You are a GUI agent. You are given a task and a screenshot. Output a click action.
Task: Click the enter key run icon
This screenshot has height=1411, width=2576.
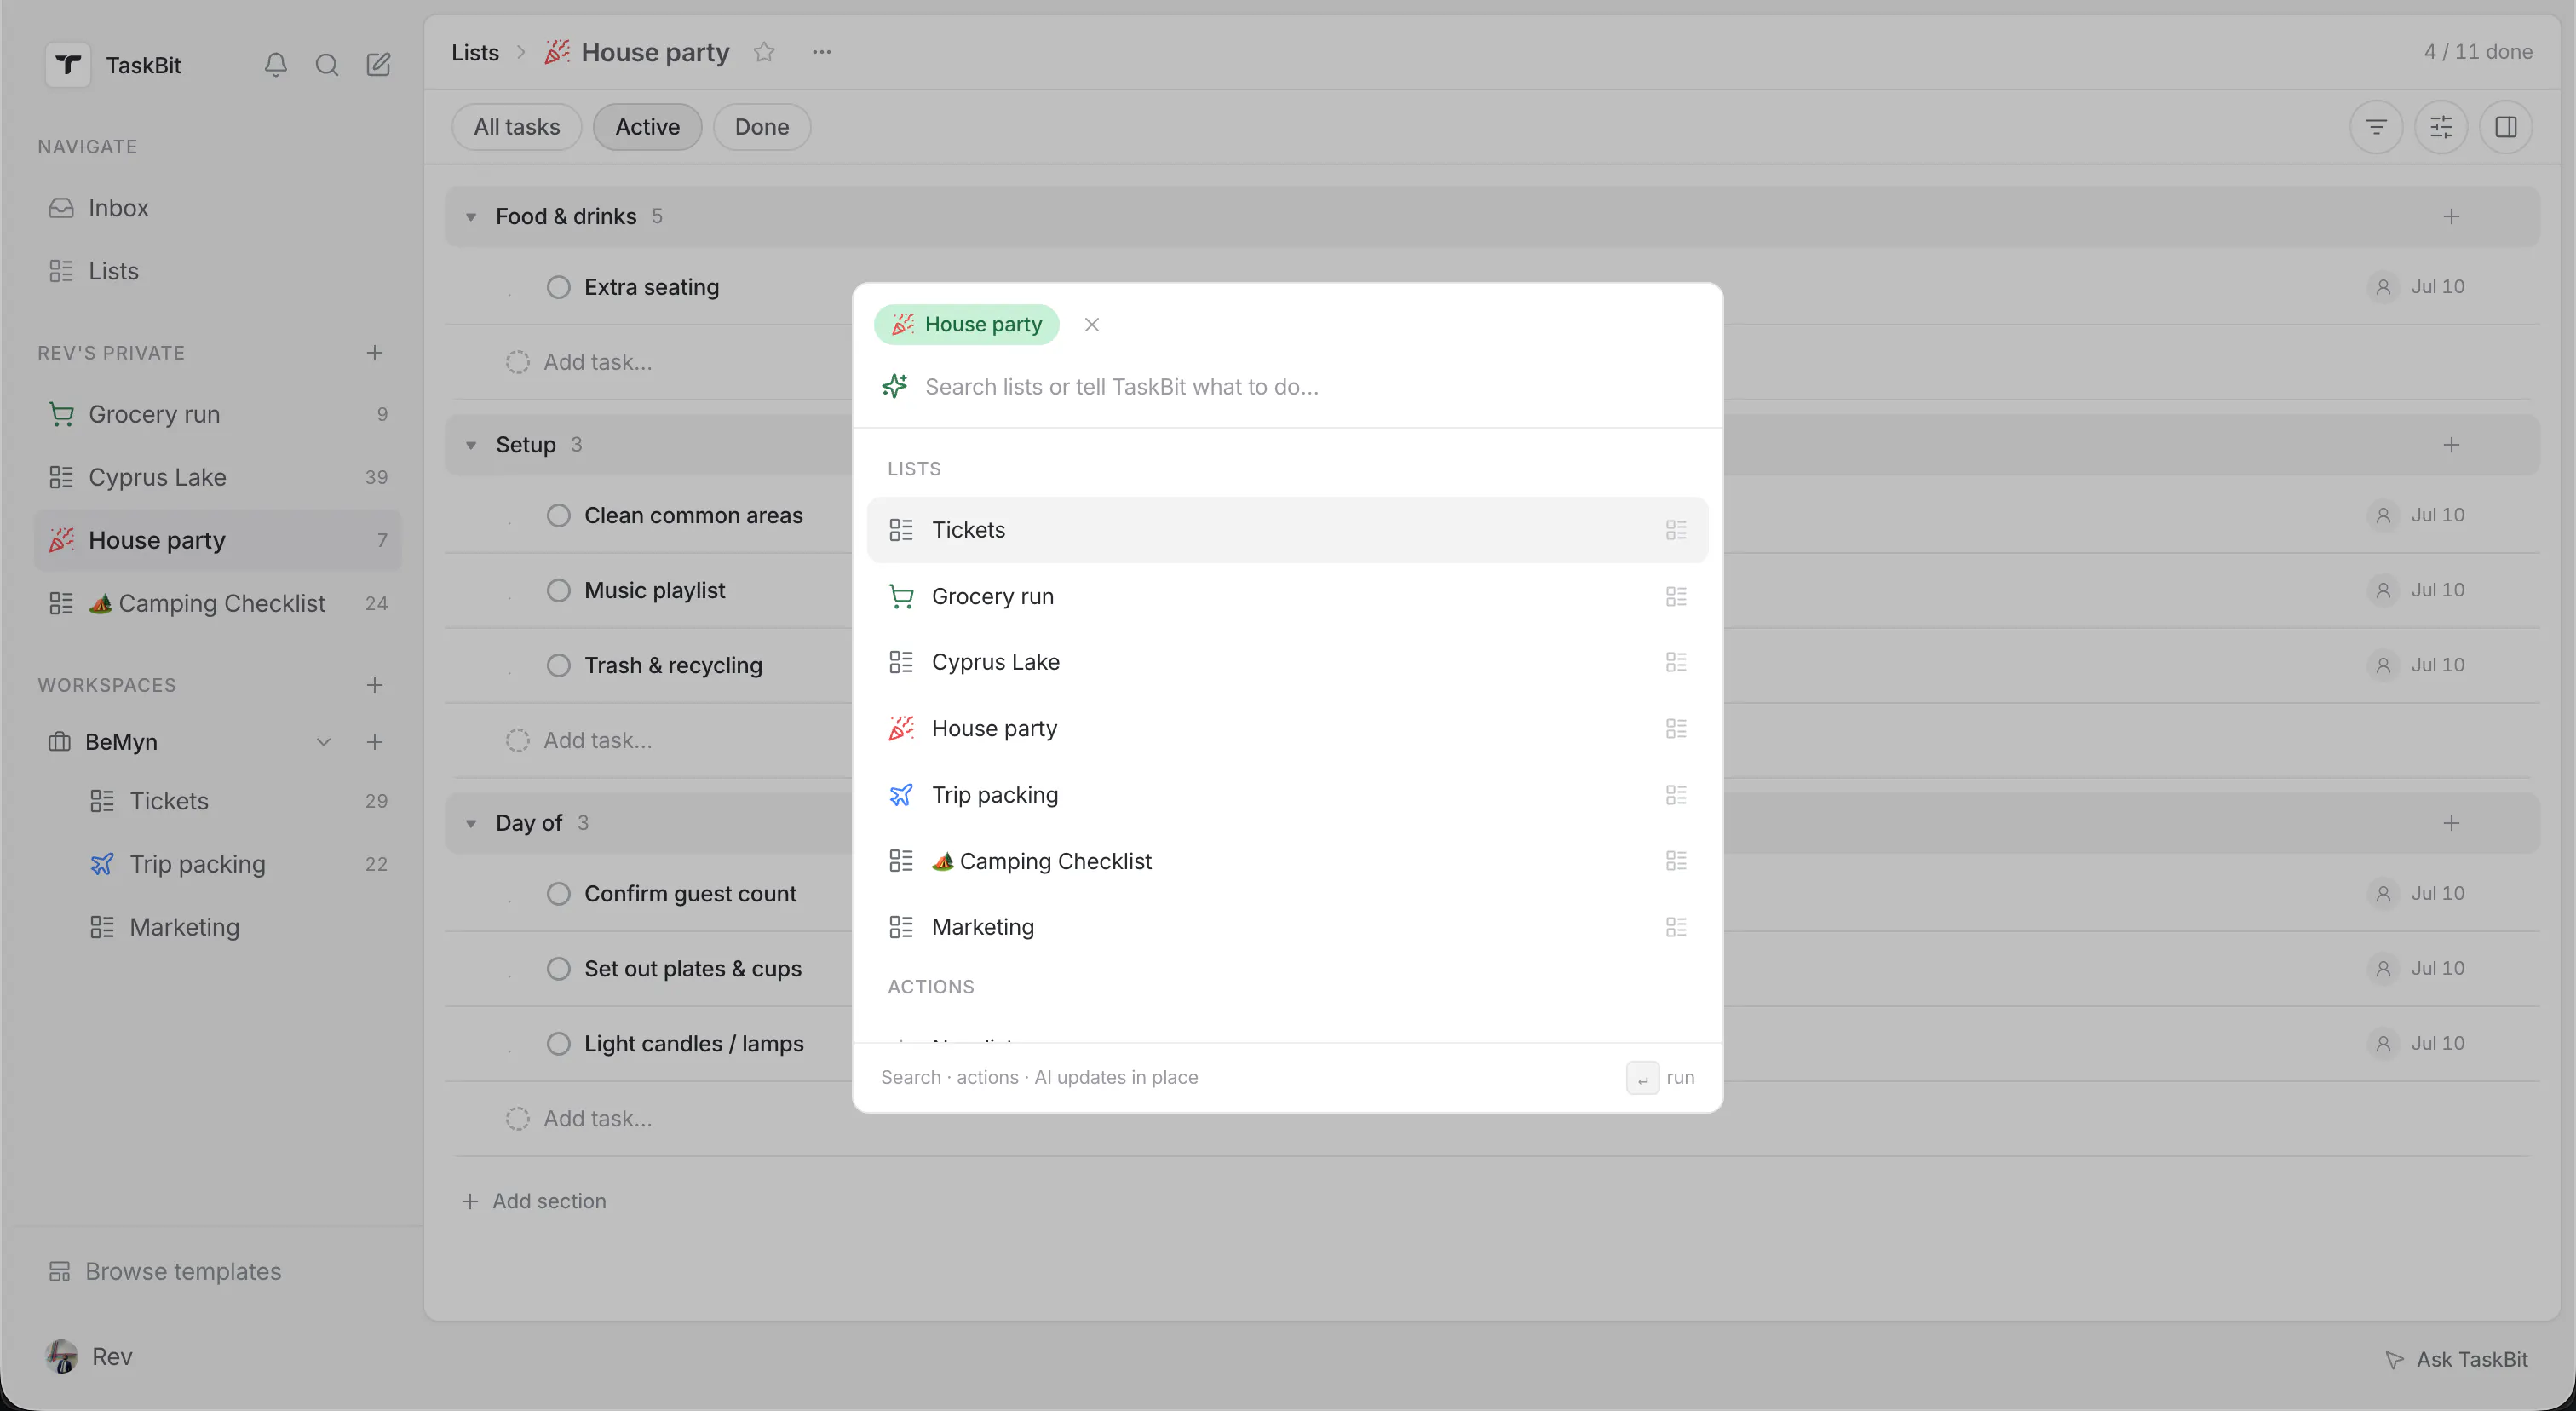(1642, 1077)
